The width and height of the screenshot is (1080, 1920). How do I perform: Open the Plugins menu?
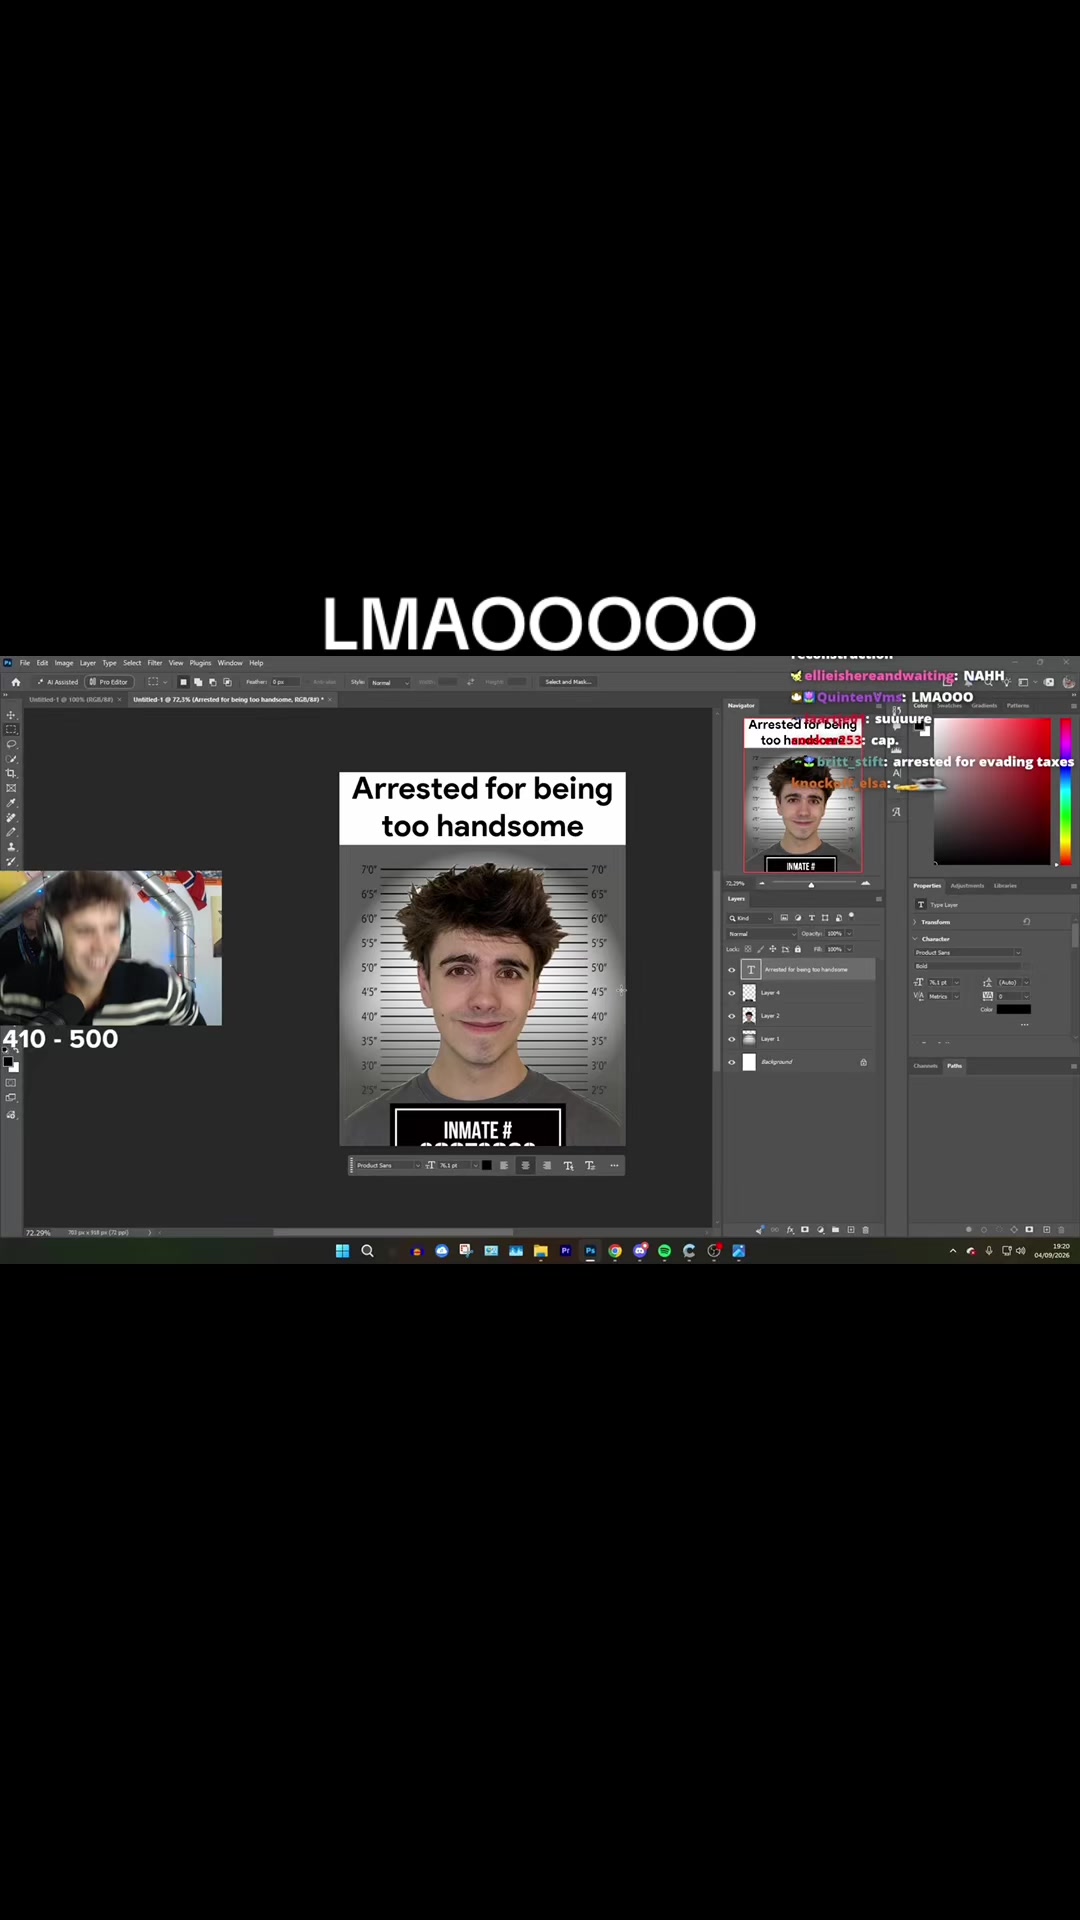(200, 663)
